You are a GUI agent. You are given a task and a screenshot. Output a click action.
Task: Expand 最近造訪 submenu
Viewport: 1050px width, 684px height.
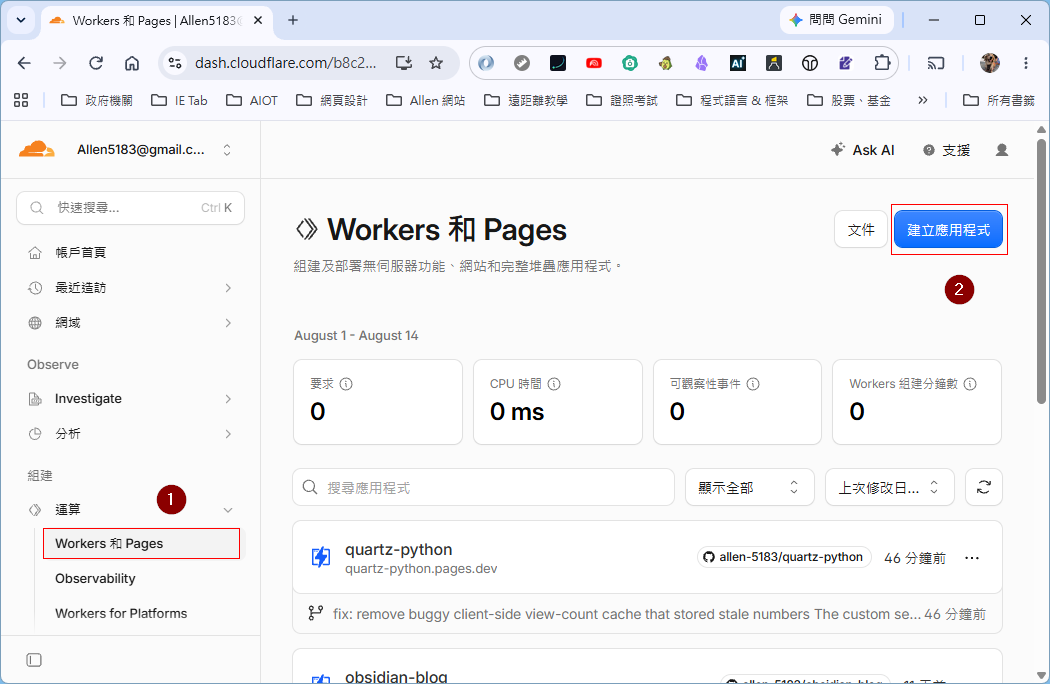coord(228,288)
